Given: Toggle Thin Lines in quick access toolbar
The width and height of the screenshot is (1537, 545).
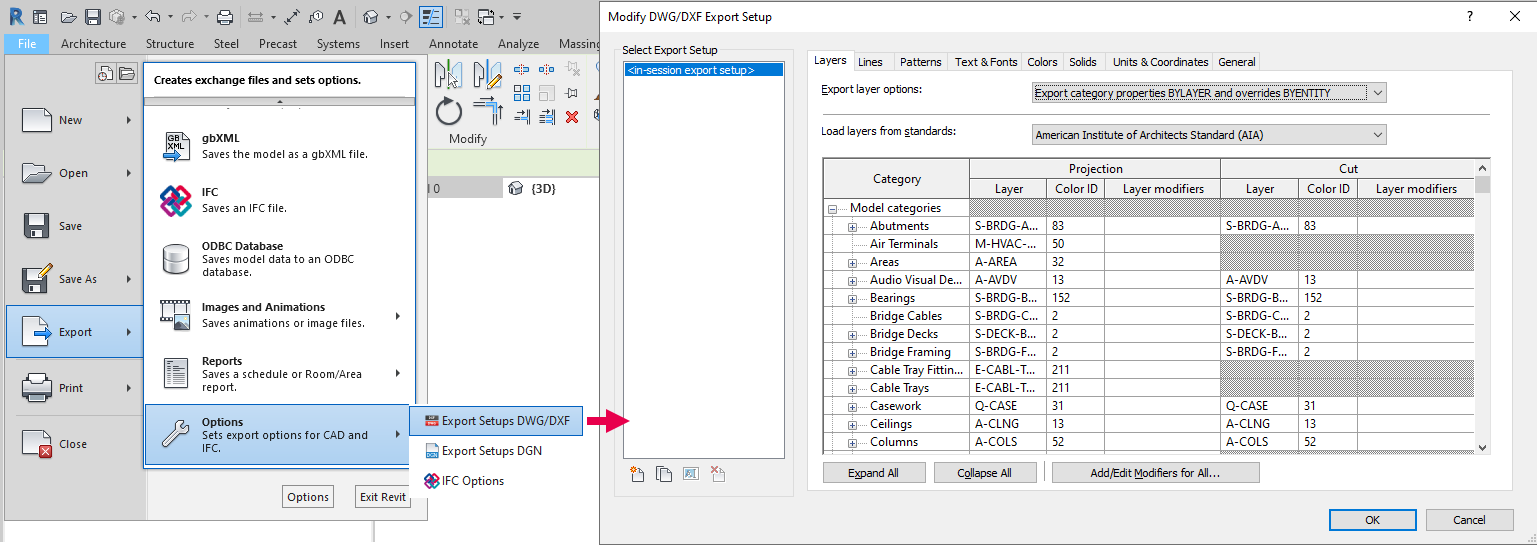Looking at the screenshot, I should tap(431, 17).
